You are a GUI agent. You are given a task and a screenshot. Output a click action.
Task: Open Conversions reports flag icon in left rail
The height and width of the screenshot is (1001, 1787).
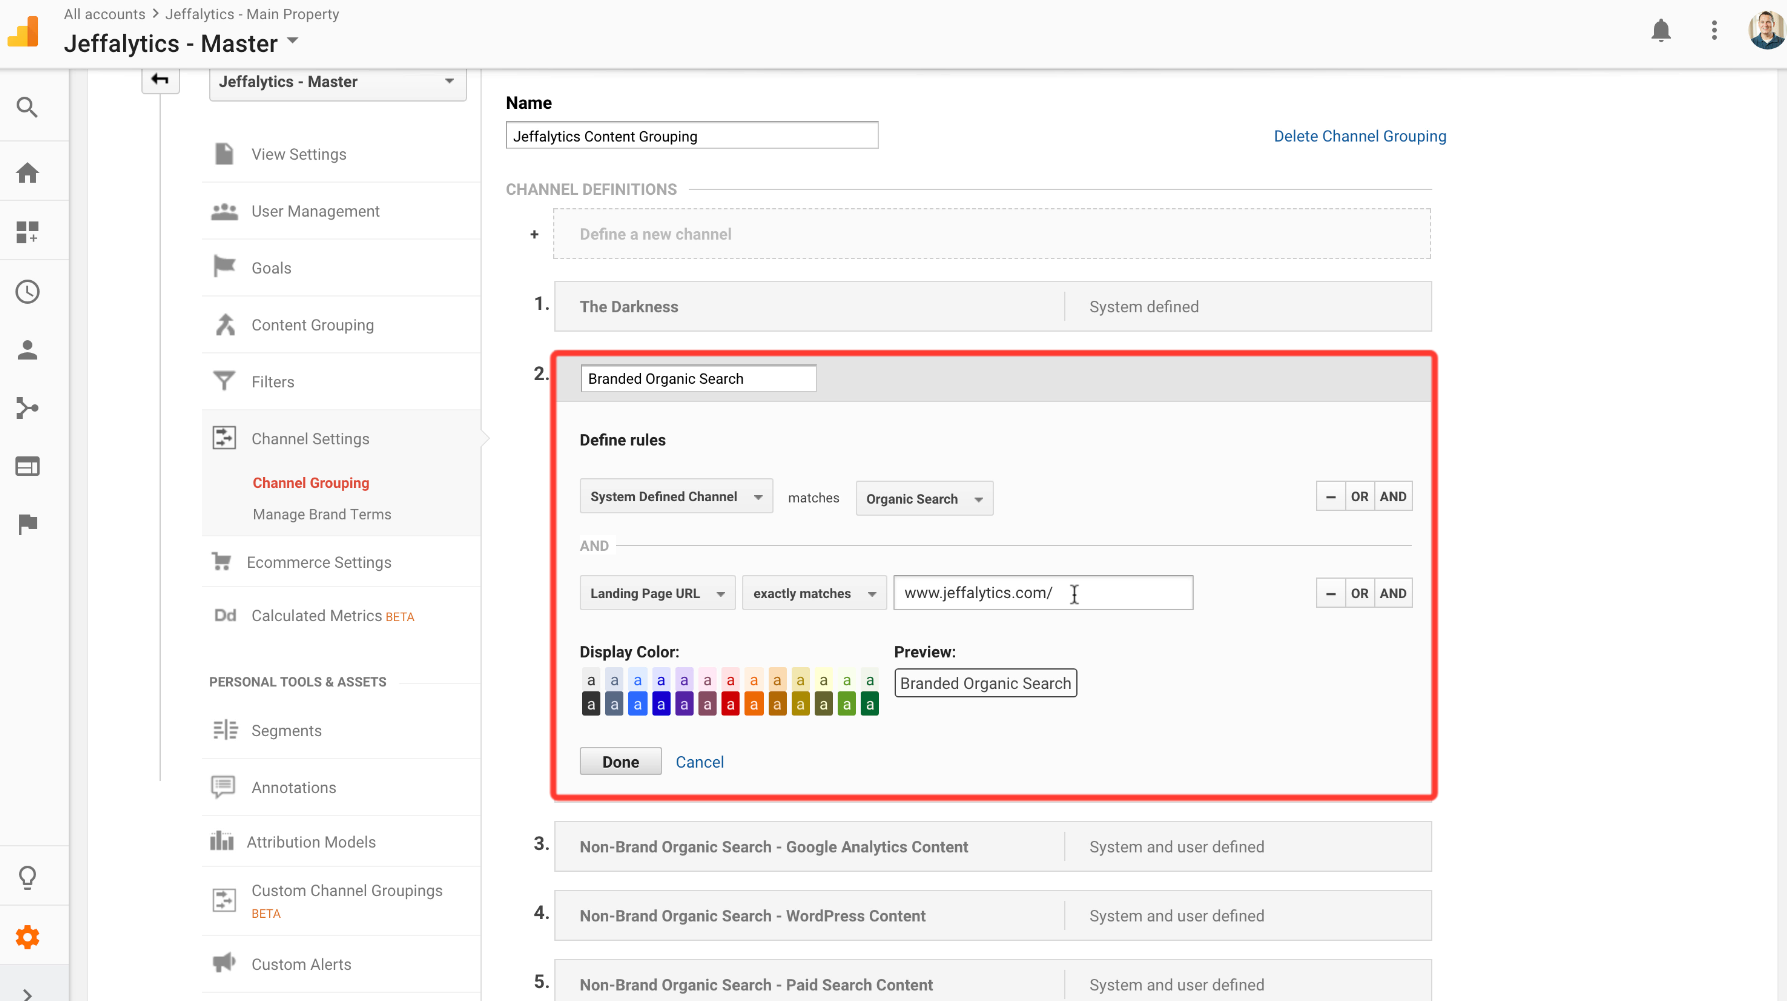coord(27,524)
